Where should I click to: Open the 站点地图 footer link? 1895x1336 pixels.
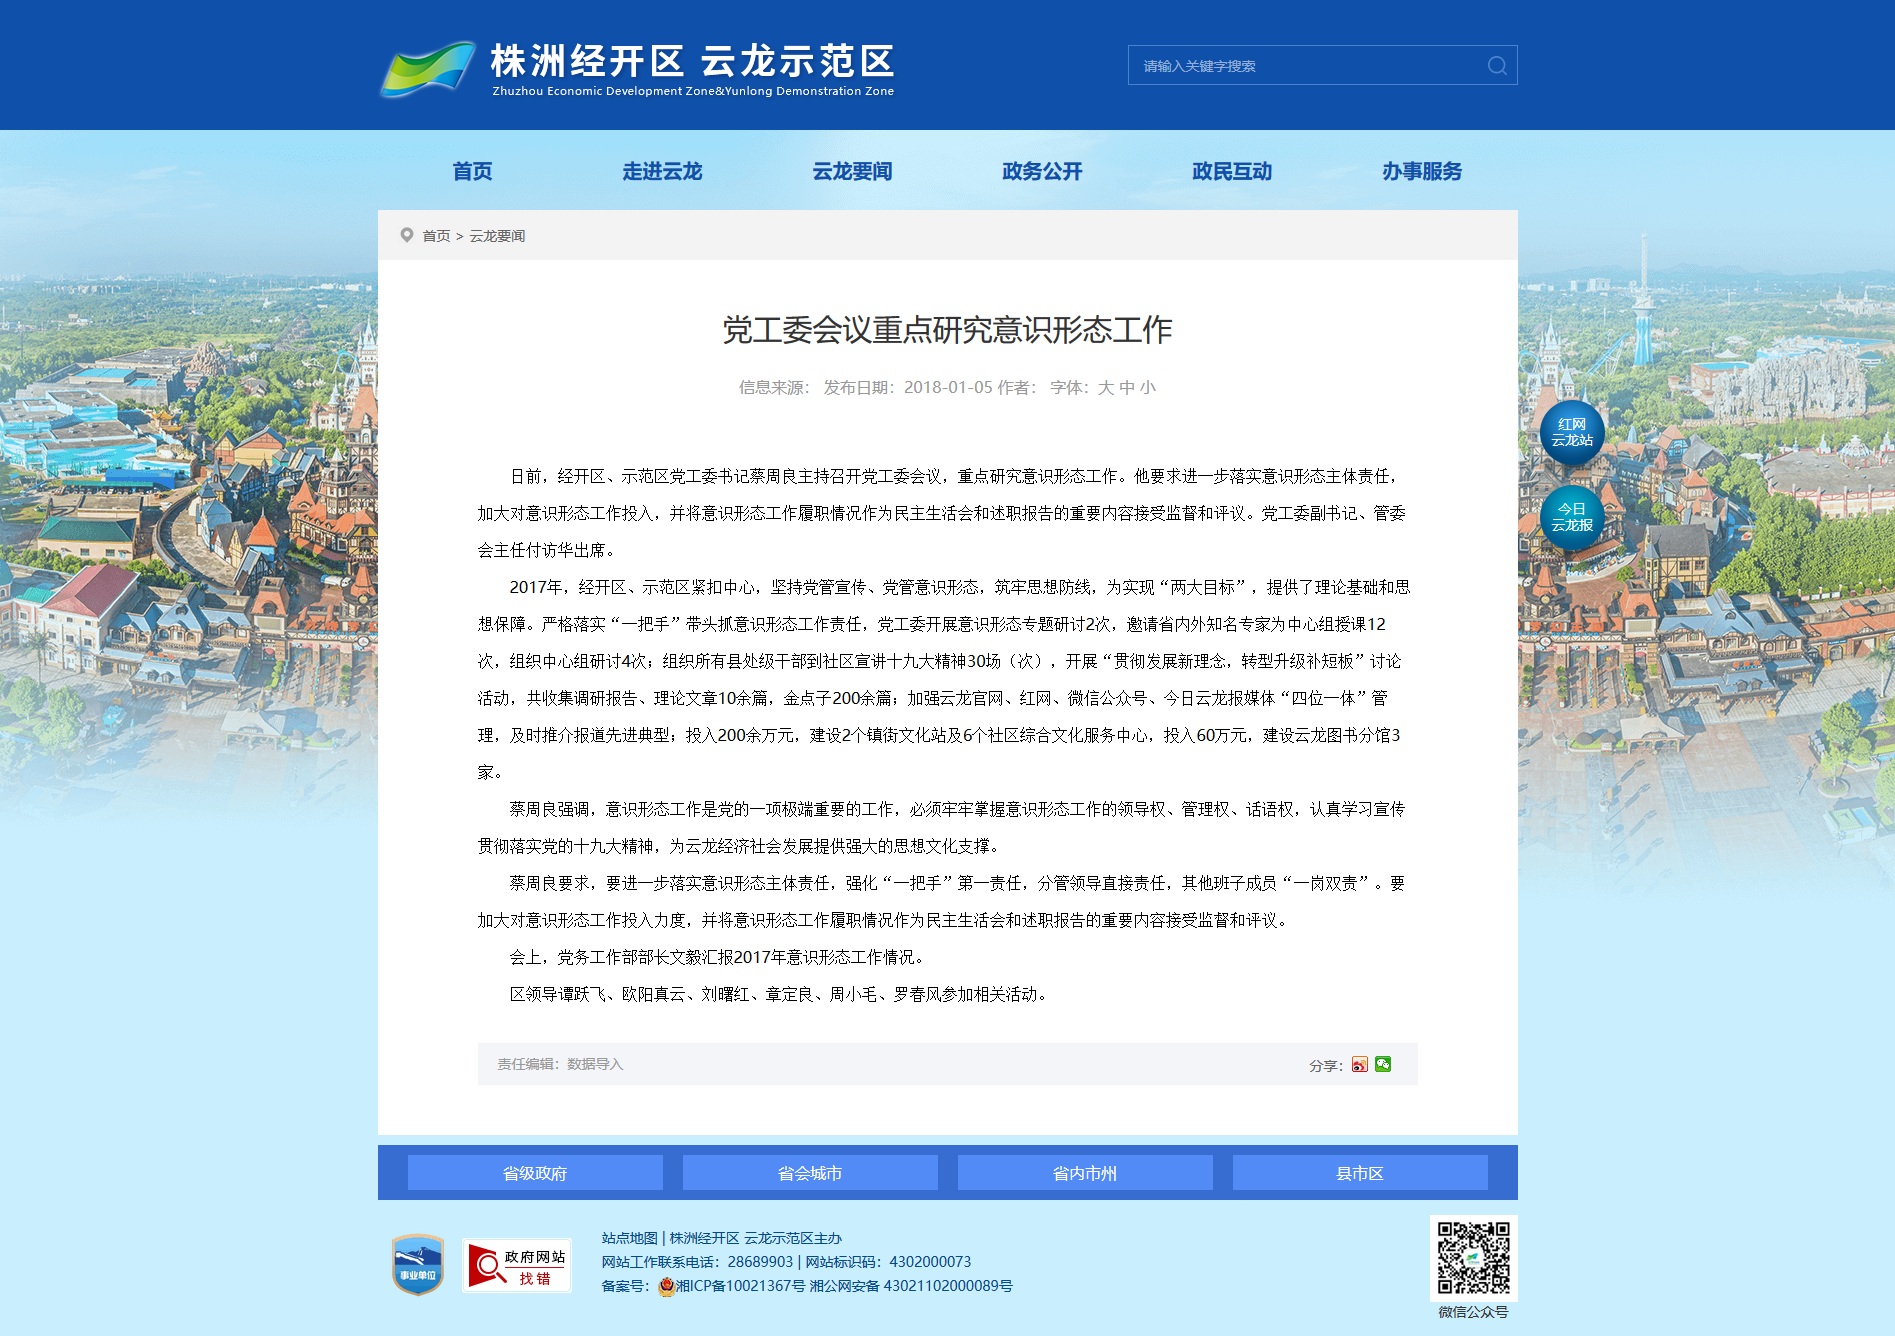[629, 1238]
